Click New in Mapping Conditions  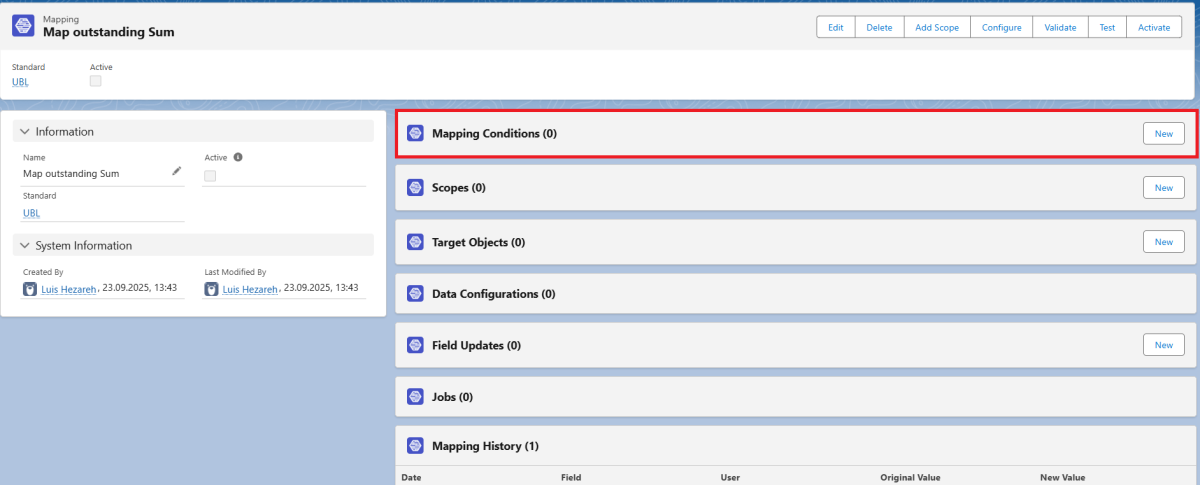[1163, 134]
